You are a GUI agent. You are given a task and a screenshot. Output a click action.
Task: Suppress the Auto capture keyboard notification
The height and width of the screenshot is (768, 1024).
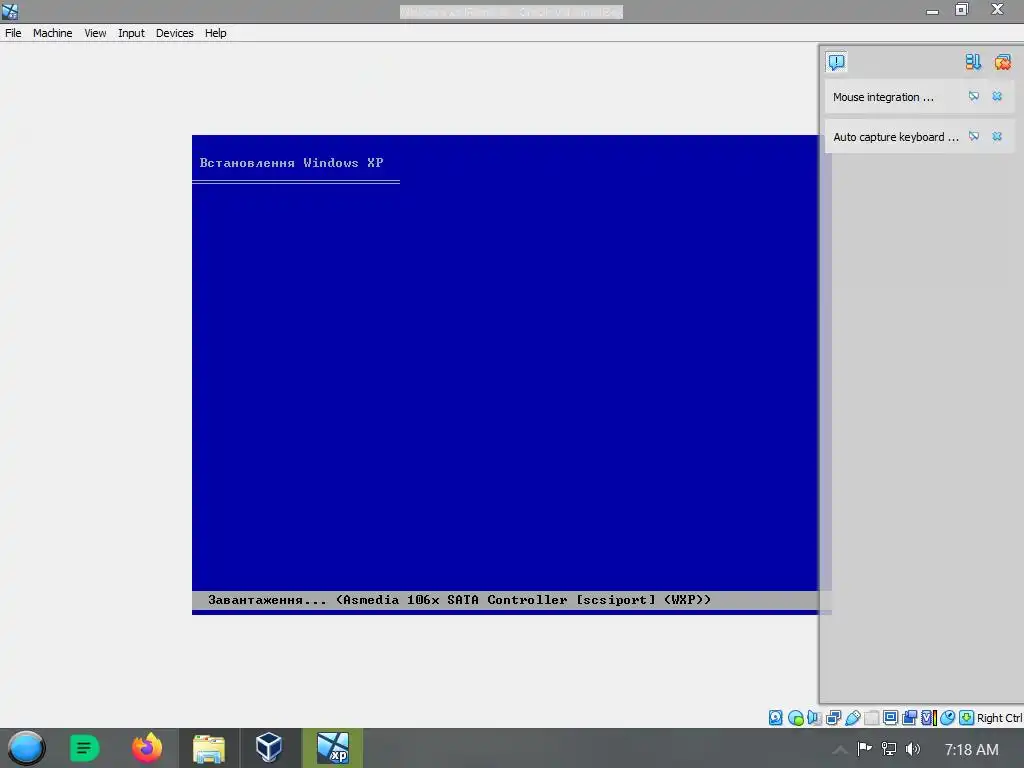tap(974, 136)
